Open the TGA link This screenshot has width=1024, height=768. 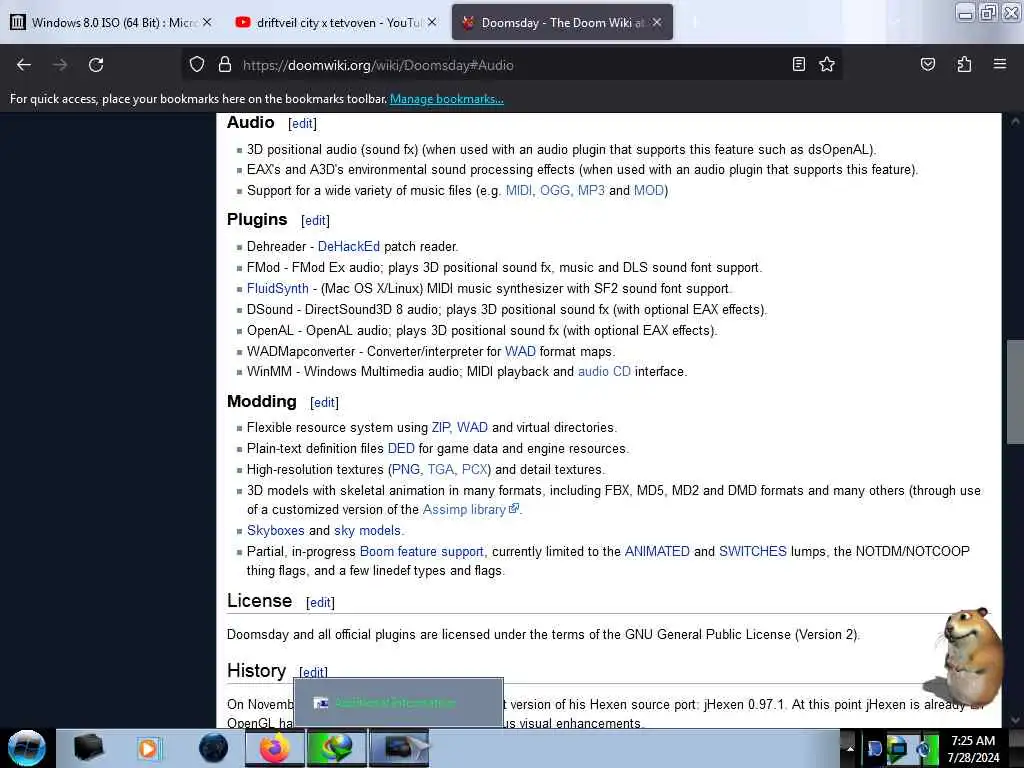point(442,470)
